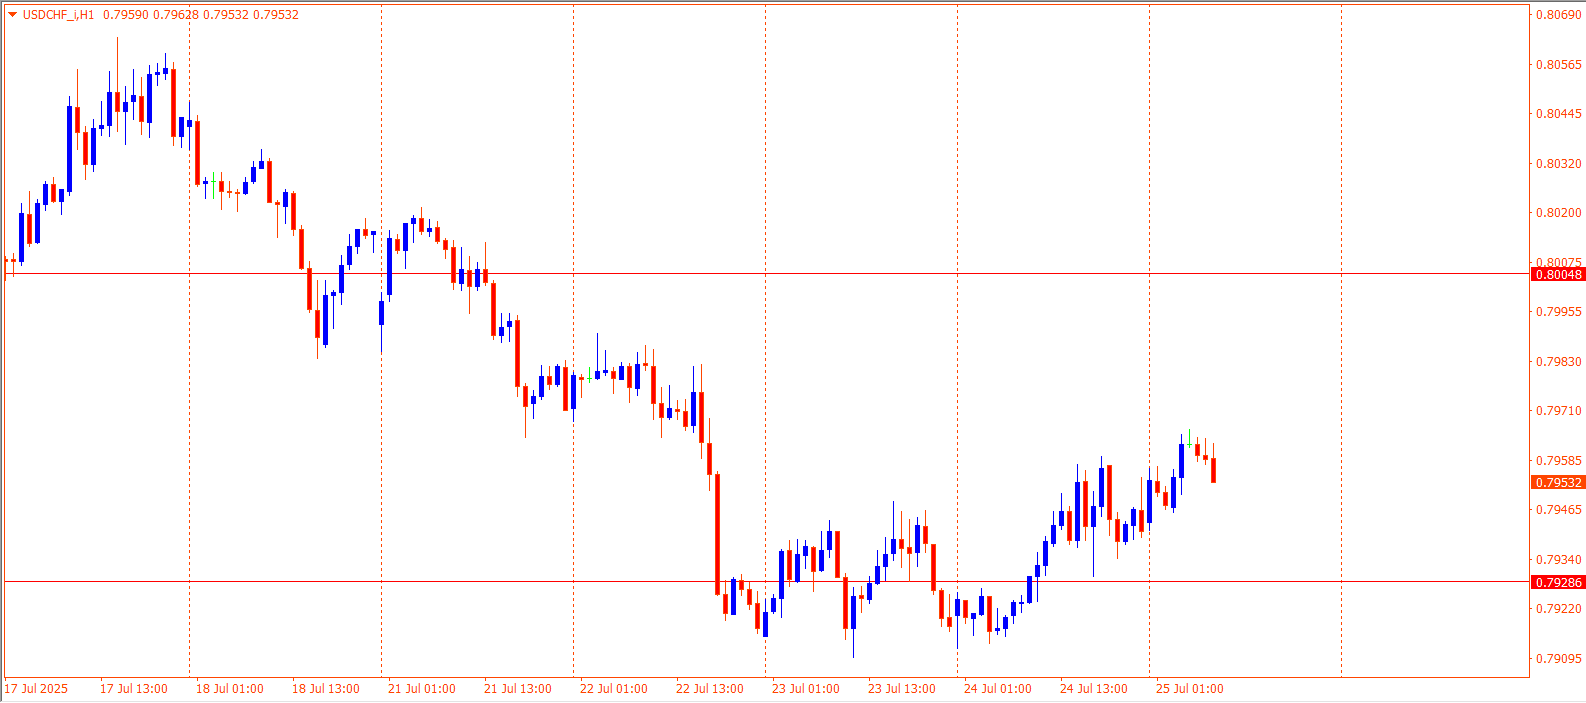Image resolution: width=1586 pixels, height=703 pixels.
Task: Click the USDCHF_i,H1 symbol title text
Action: tap(58, 15)
